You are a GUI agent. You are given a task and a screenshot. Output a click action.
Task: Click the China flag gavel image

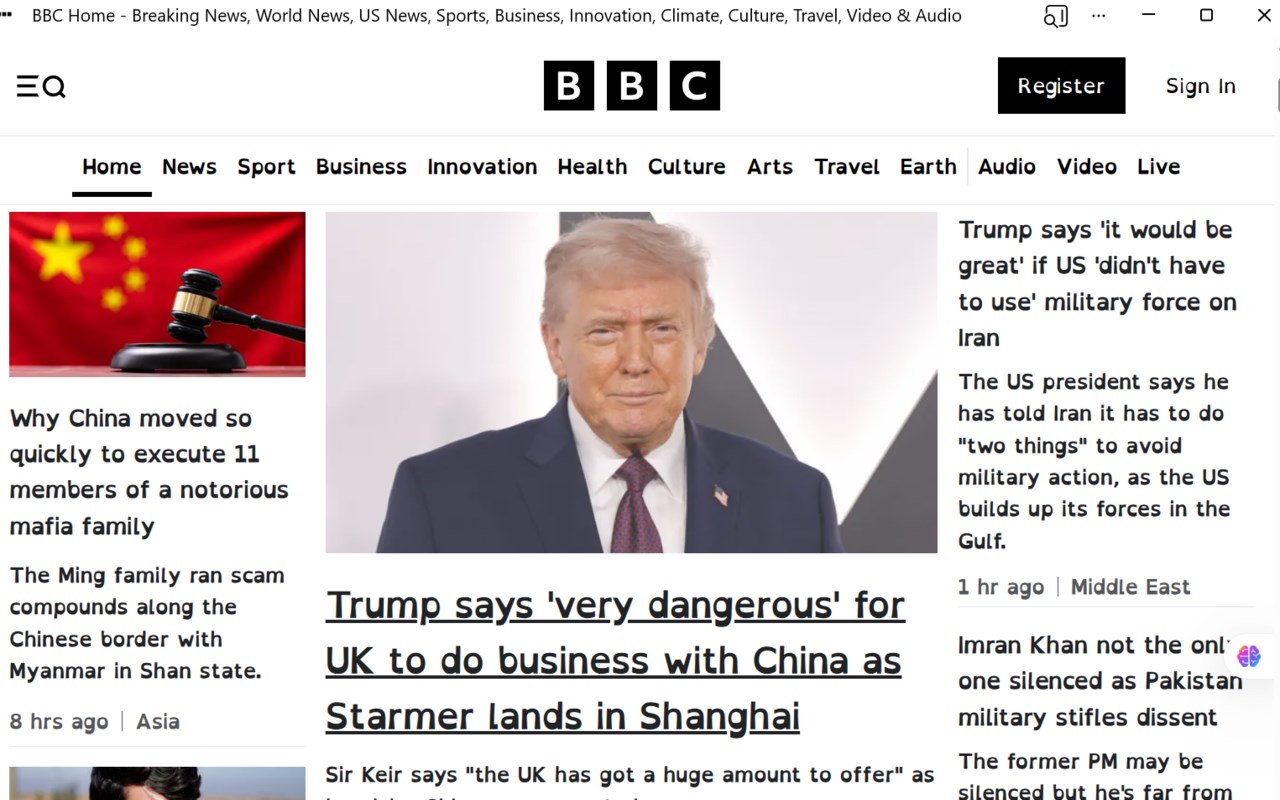[157, 294]
